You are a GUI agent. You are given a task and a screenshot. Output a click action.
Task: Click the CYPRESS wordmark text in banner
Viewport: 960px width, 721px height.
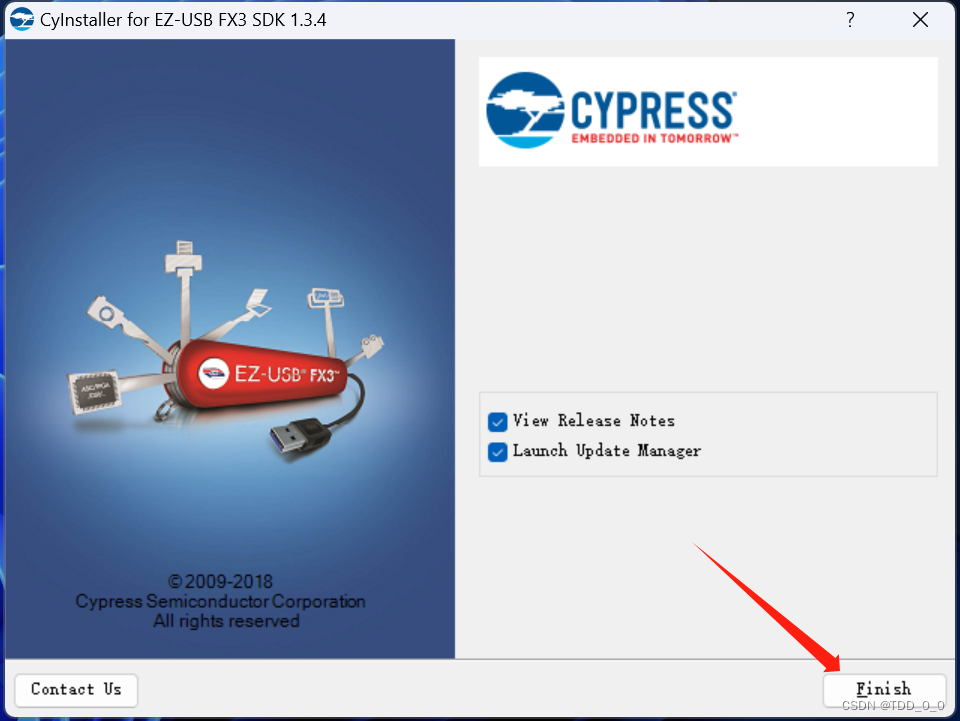tap(653, 110)
